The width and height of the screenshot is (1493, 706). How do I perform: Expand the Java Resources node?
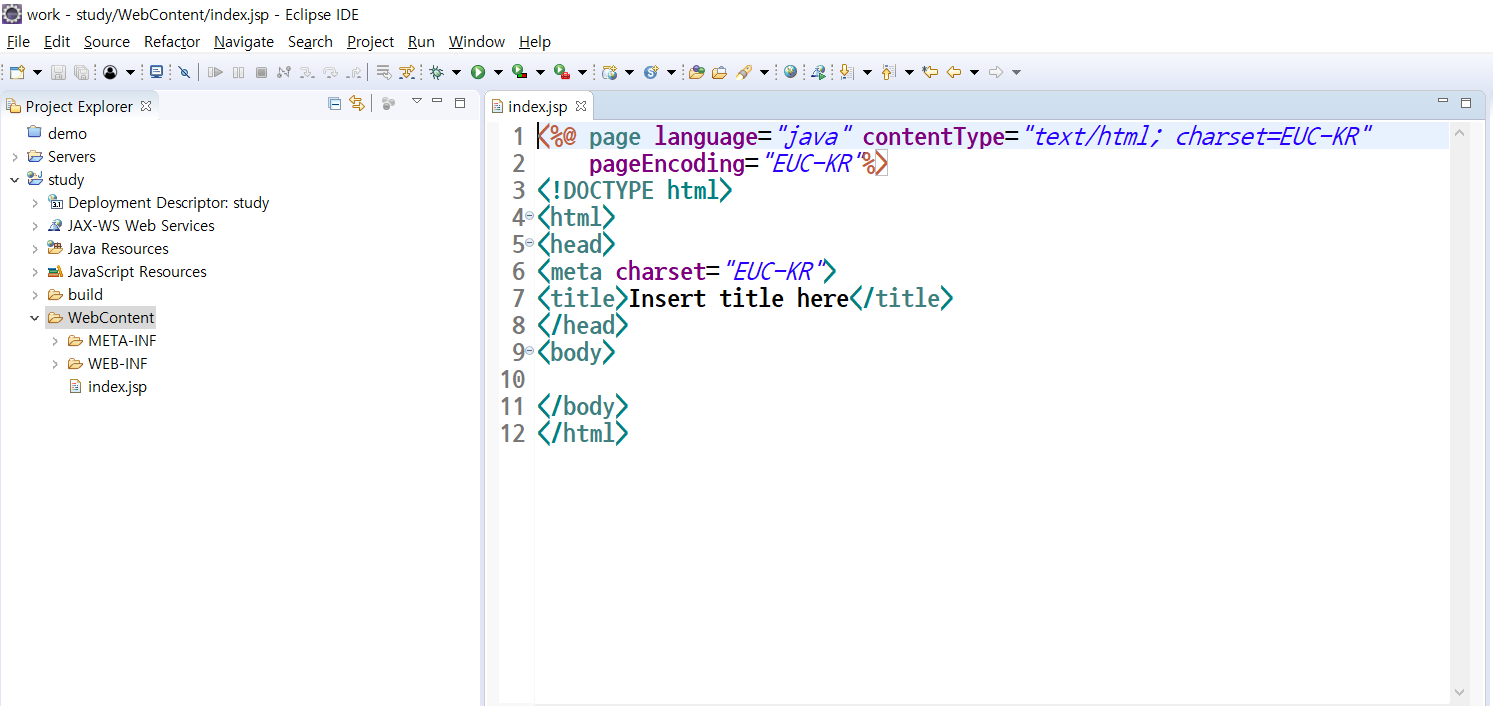(x=35, y=249)
